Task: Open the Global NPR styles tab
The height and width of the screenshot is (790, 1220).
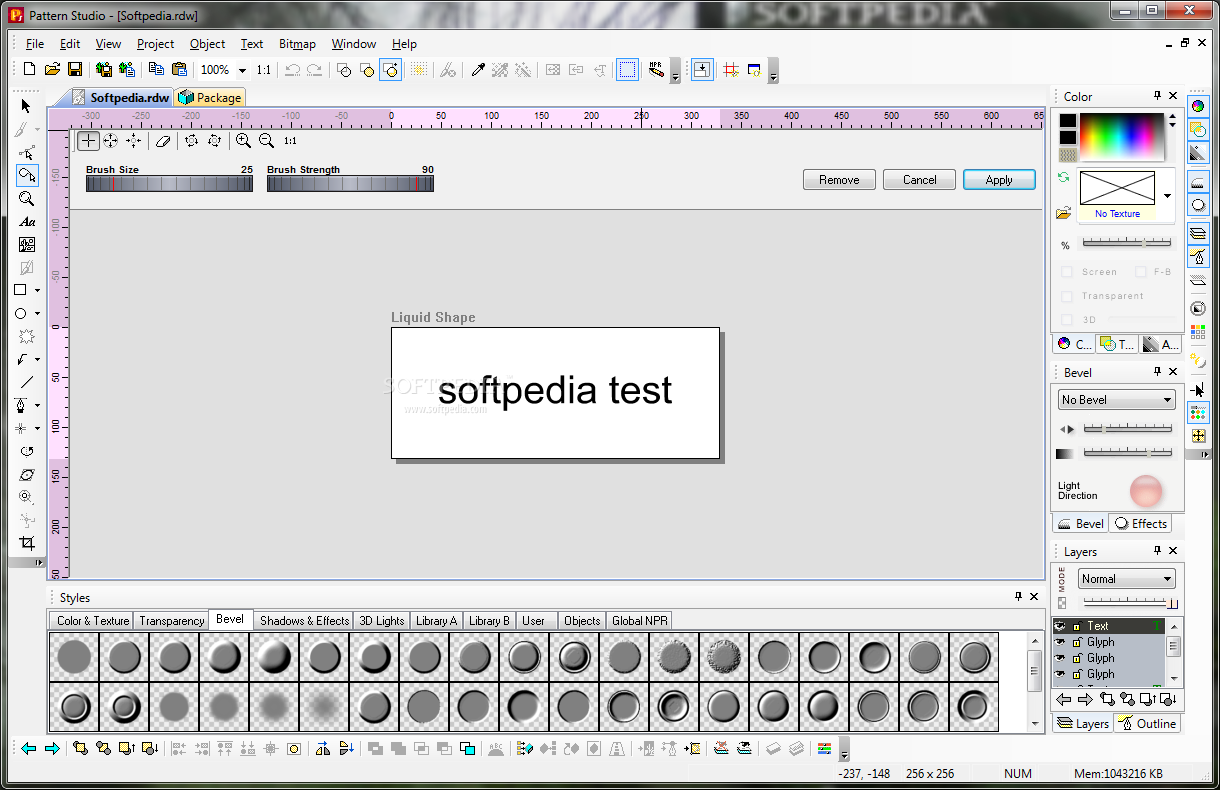Action: [640, 621]
